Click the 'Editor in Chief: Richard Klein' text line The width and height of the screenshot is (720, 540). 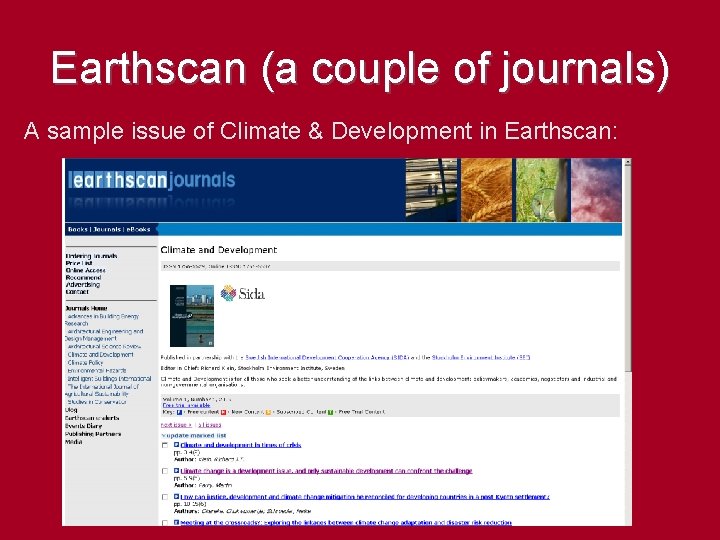(253, 368)
